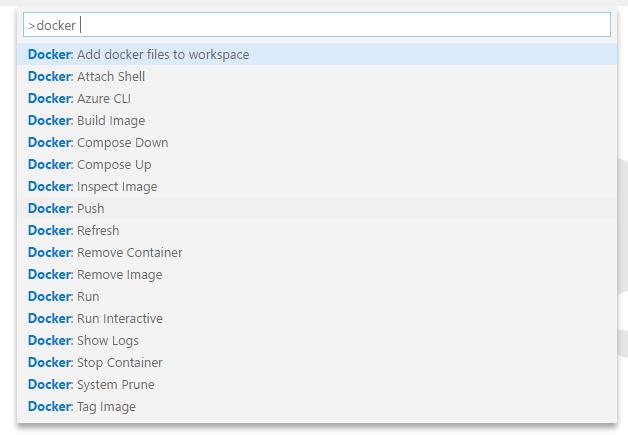Pick Docker: Run Interactive from palette
Viewport: 628px width, 435px height.
click(317, 318)
